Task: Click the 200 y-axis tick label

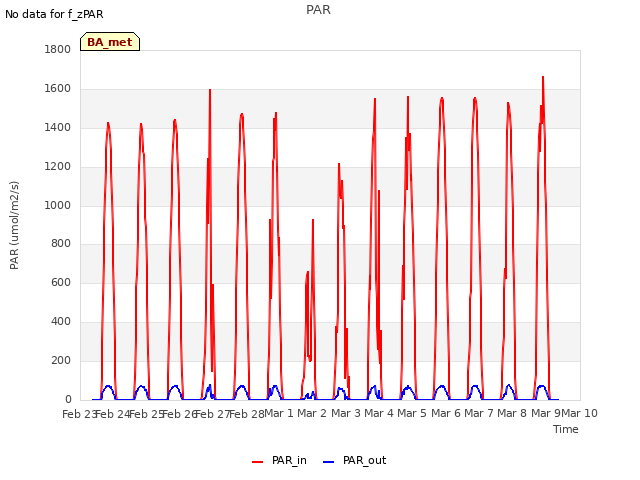Action: click(x=61, y=360)
